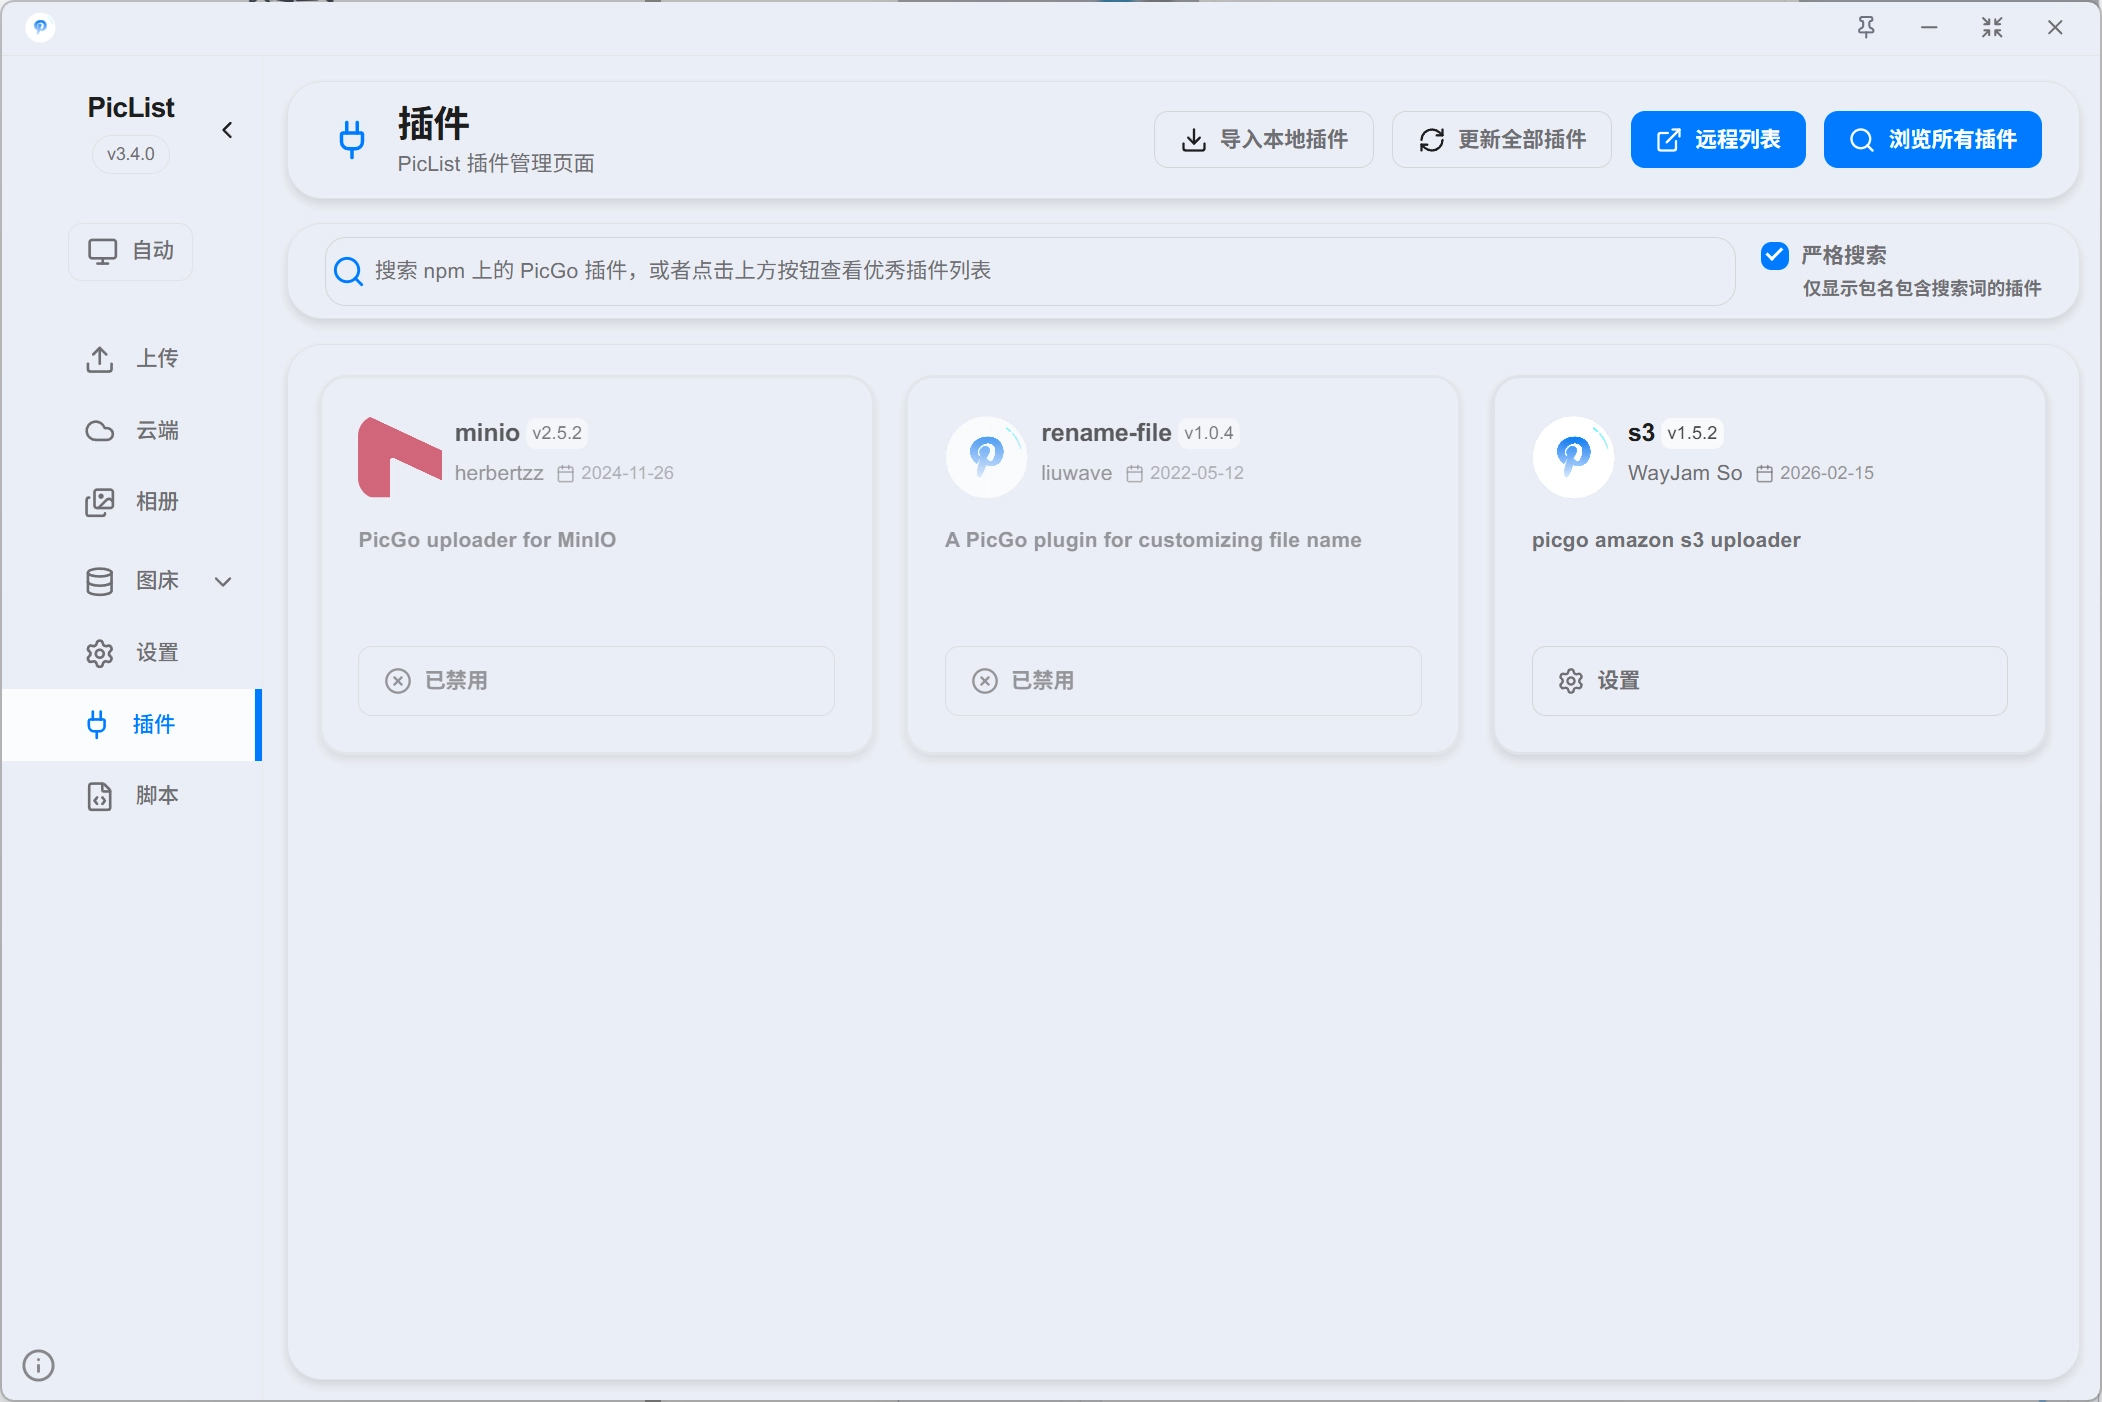Pin the window on top
The height and width of the screenshot is (1402, 2102).
1866,27
